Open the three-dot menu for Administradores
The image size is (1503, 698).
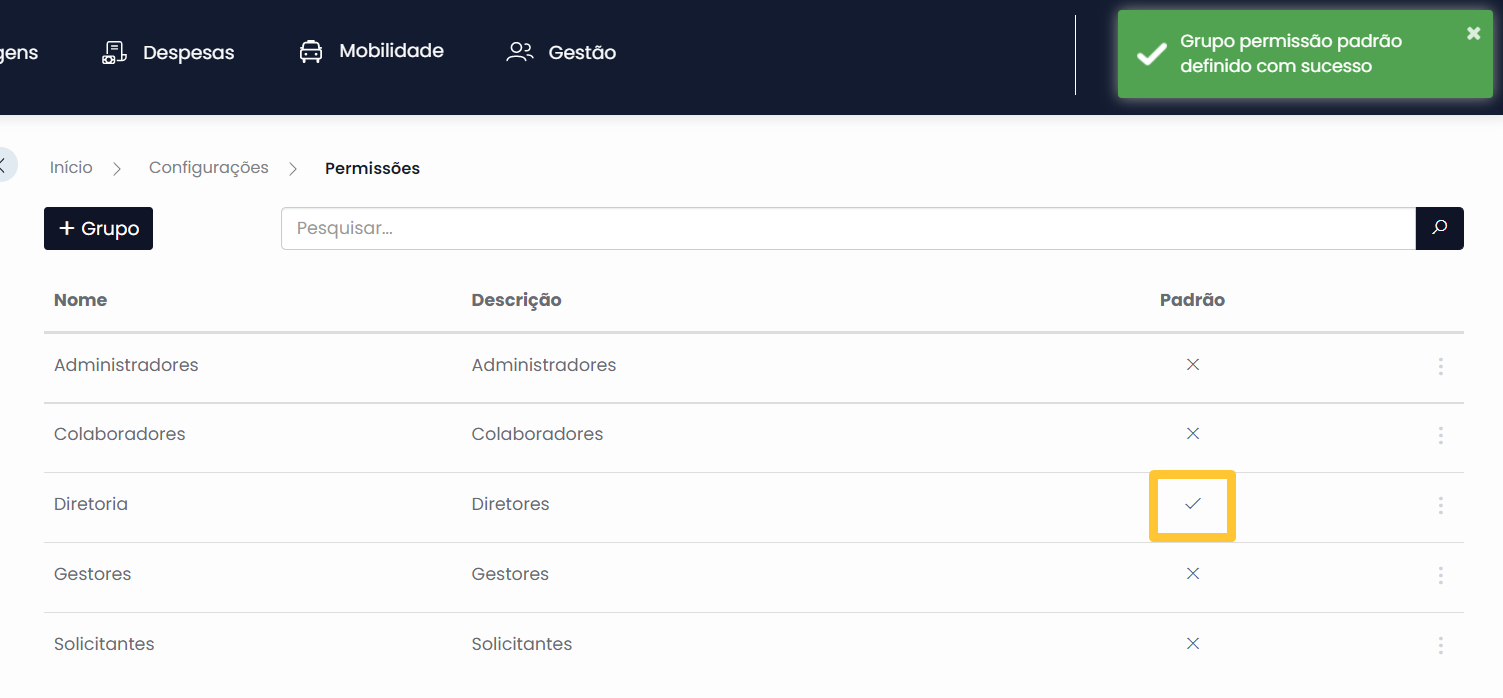(1440, 366)
